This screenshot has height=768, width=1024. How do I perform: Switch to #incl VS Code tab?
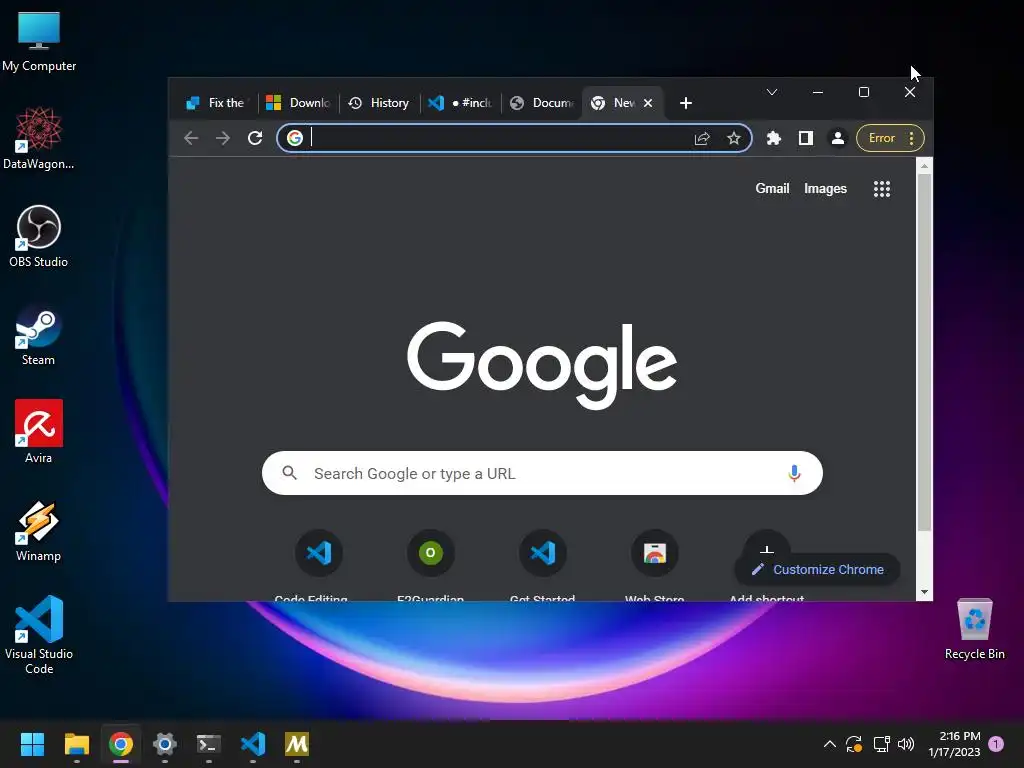pyautogui.click(x=460, y=103)
